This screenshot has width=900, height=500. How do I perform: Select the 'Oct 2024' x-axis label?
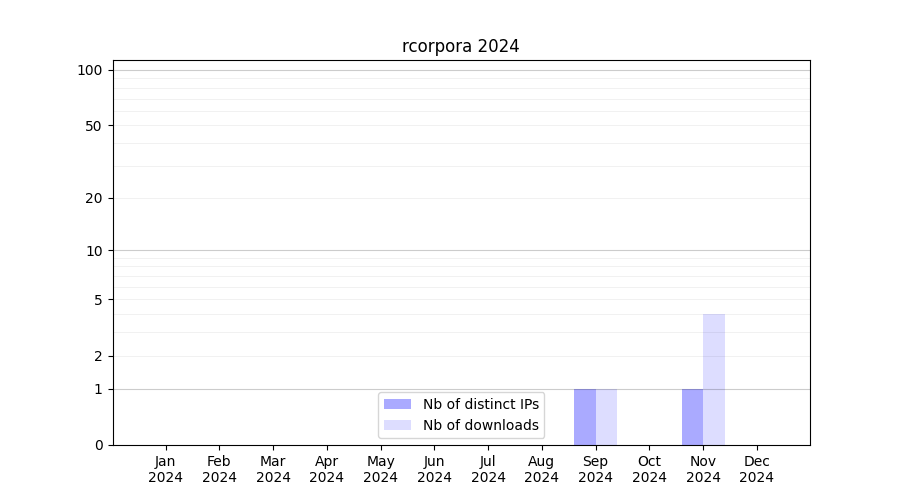(x=649, y=469)
